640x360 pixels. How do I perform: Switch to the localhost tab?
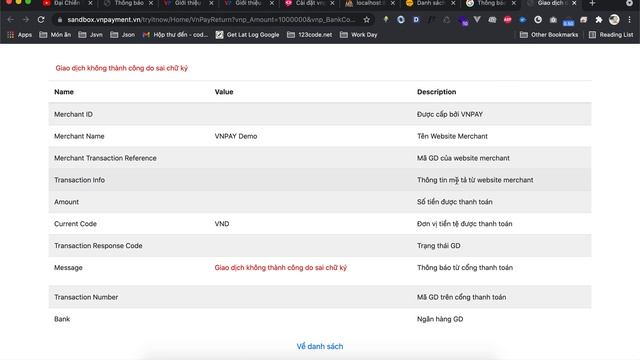point(369,3)
